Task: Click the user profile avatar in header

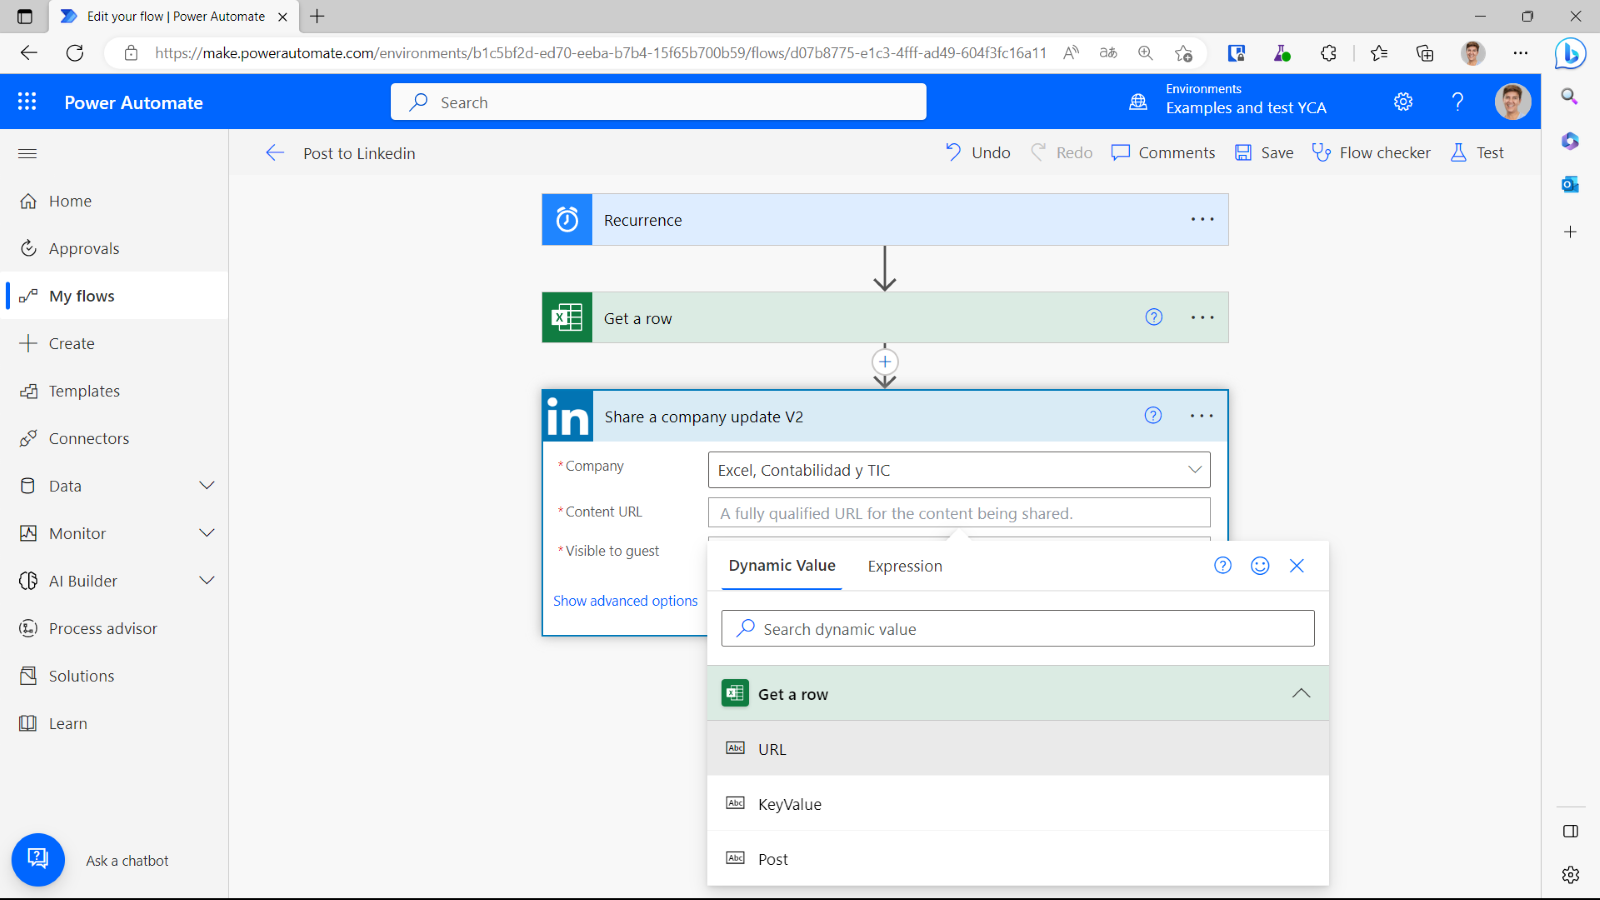Action: pos(1512,102)
